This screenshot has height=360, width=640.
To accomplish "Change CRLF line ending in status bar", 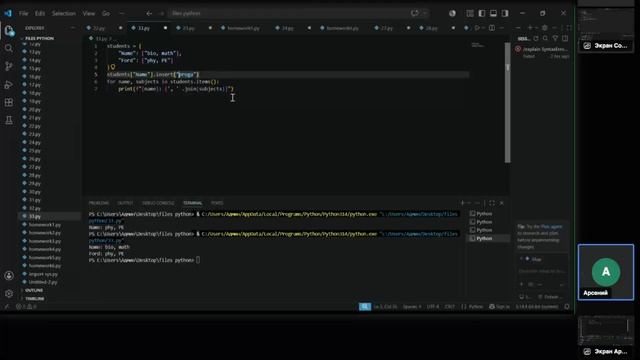I will coord(449,307).
